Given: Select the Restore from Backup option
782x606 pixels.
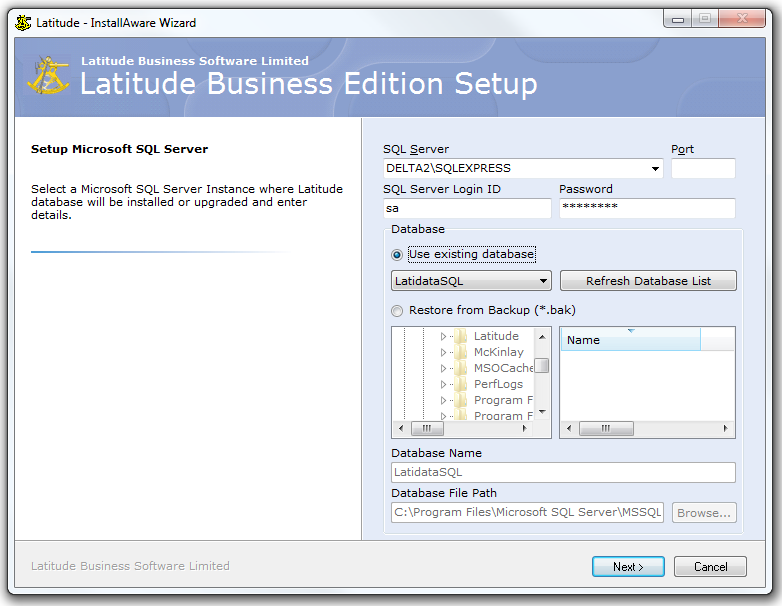Looking at the screenshot, I should 398,311.
